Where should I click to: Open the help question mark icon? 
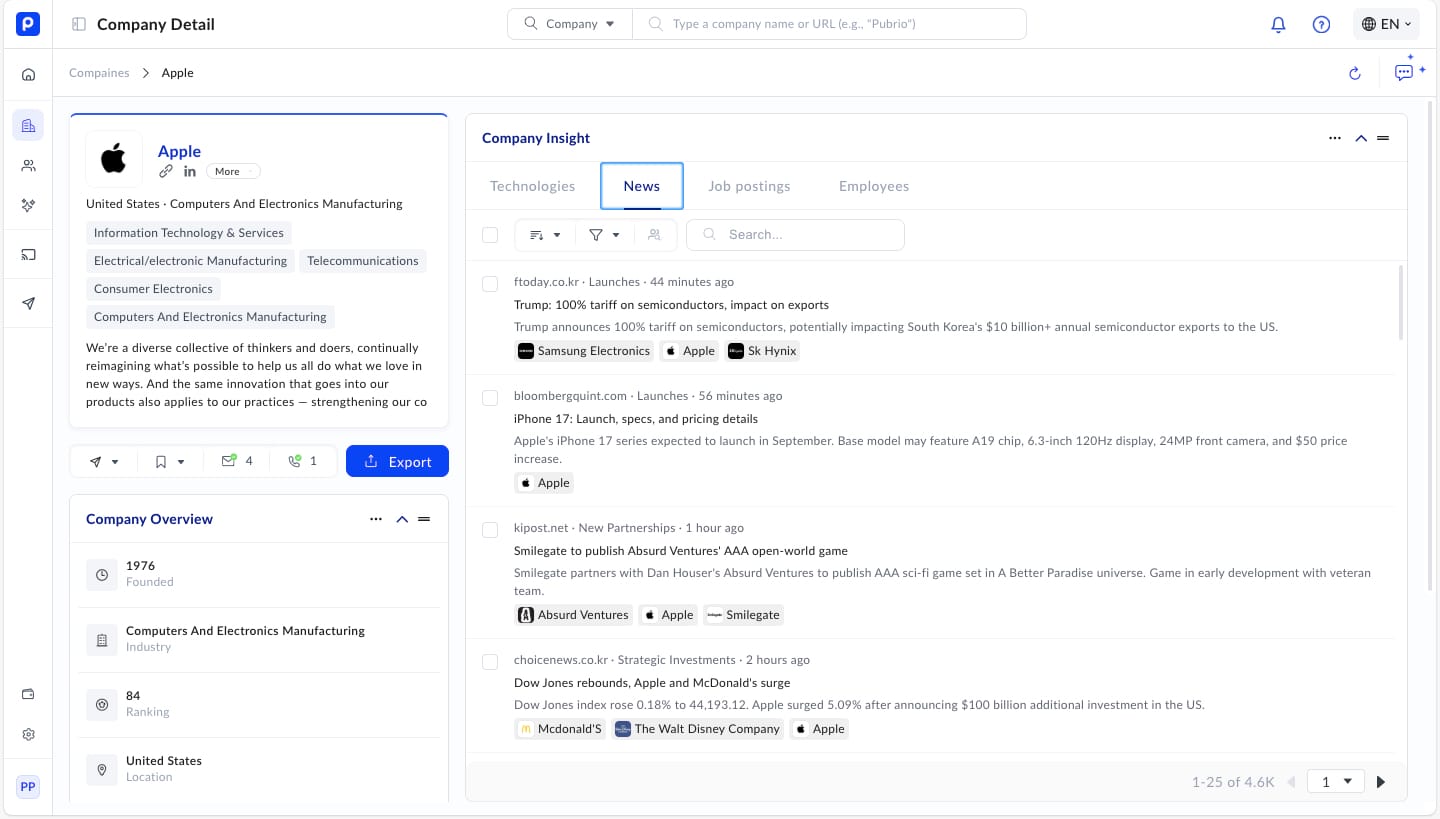click(x=1321, y=24)
